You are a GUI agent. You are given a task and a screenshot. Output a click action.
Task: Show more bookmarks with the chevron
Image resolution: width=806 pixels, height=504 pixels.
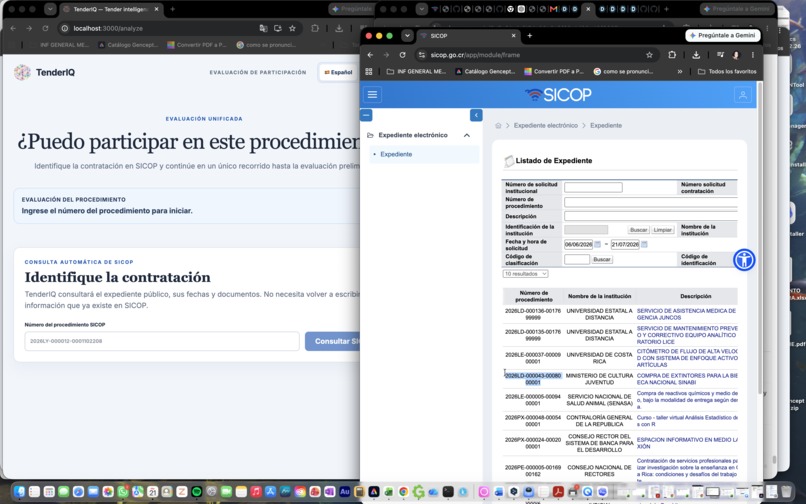680,71
